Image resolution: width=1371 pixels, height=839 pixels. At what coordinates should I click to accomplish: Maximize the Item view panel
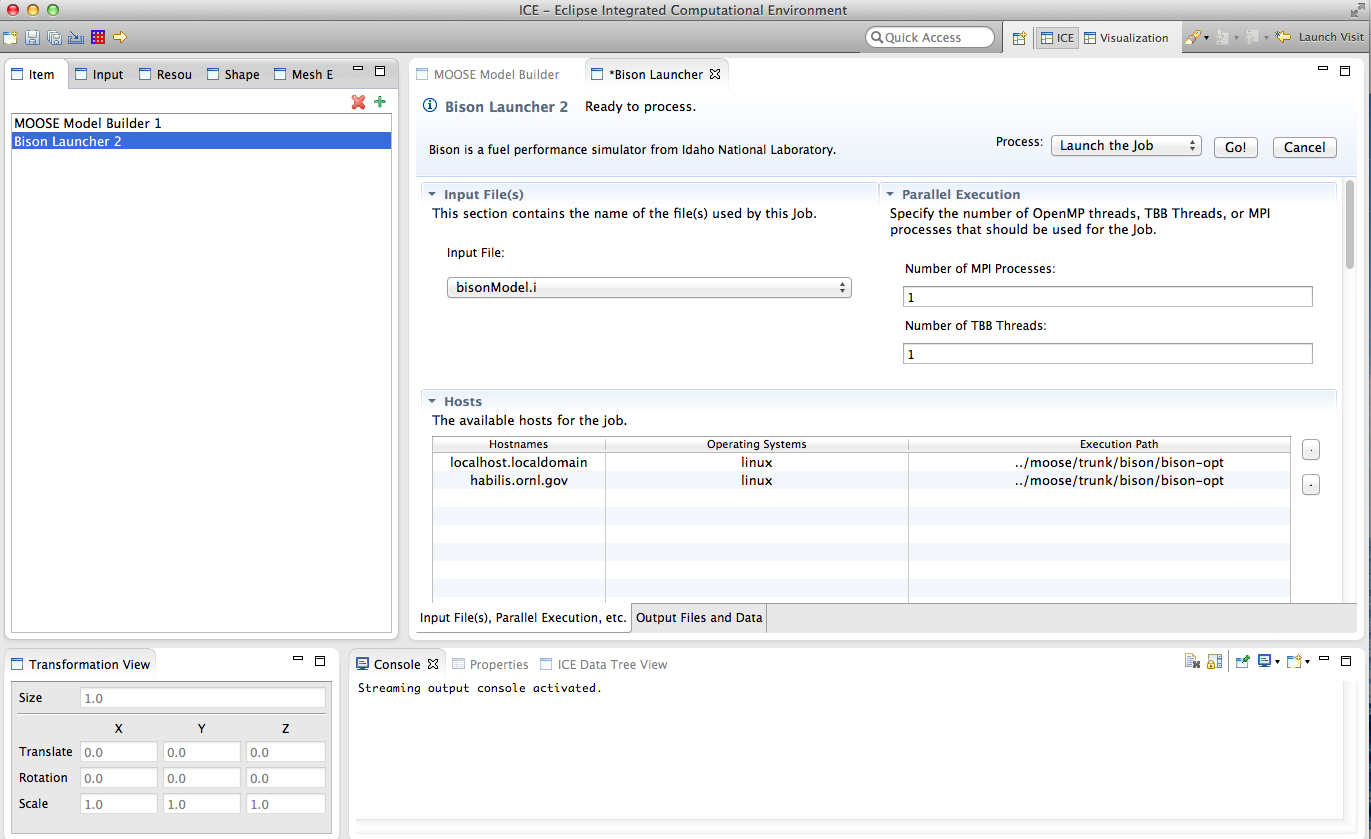point(380,71)
